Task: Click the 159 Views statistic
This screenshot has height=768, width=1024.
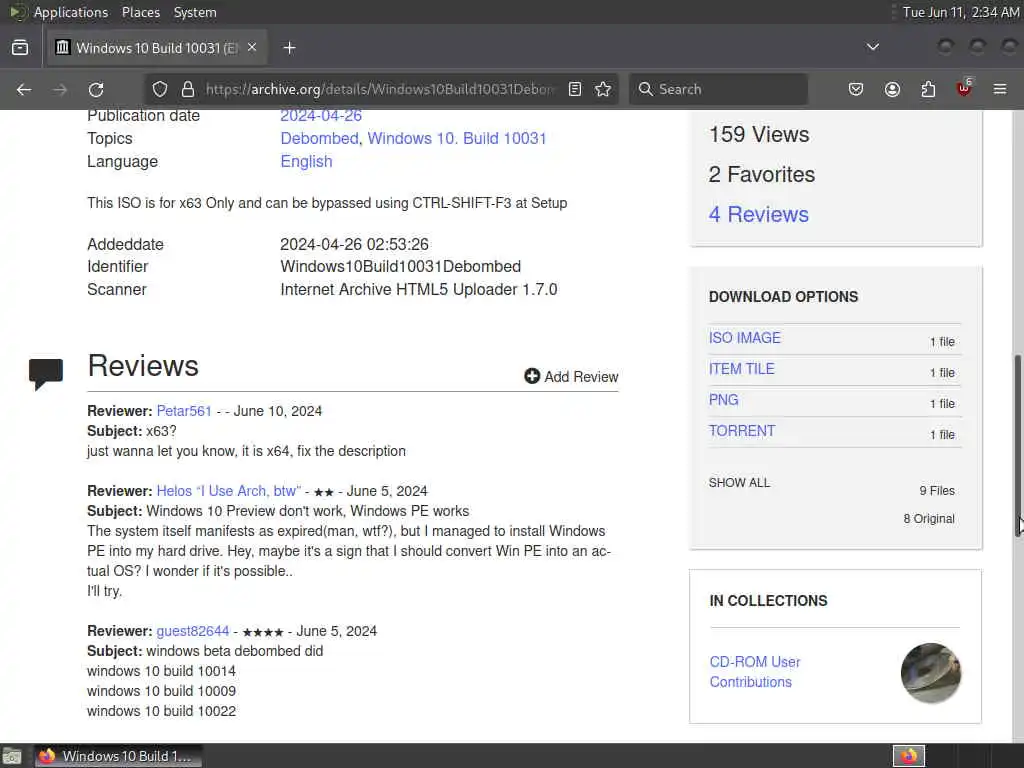Action: coord(759,135)
